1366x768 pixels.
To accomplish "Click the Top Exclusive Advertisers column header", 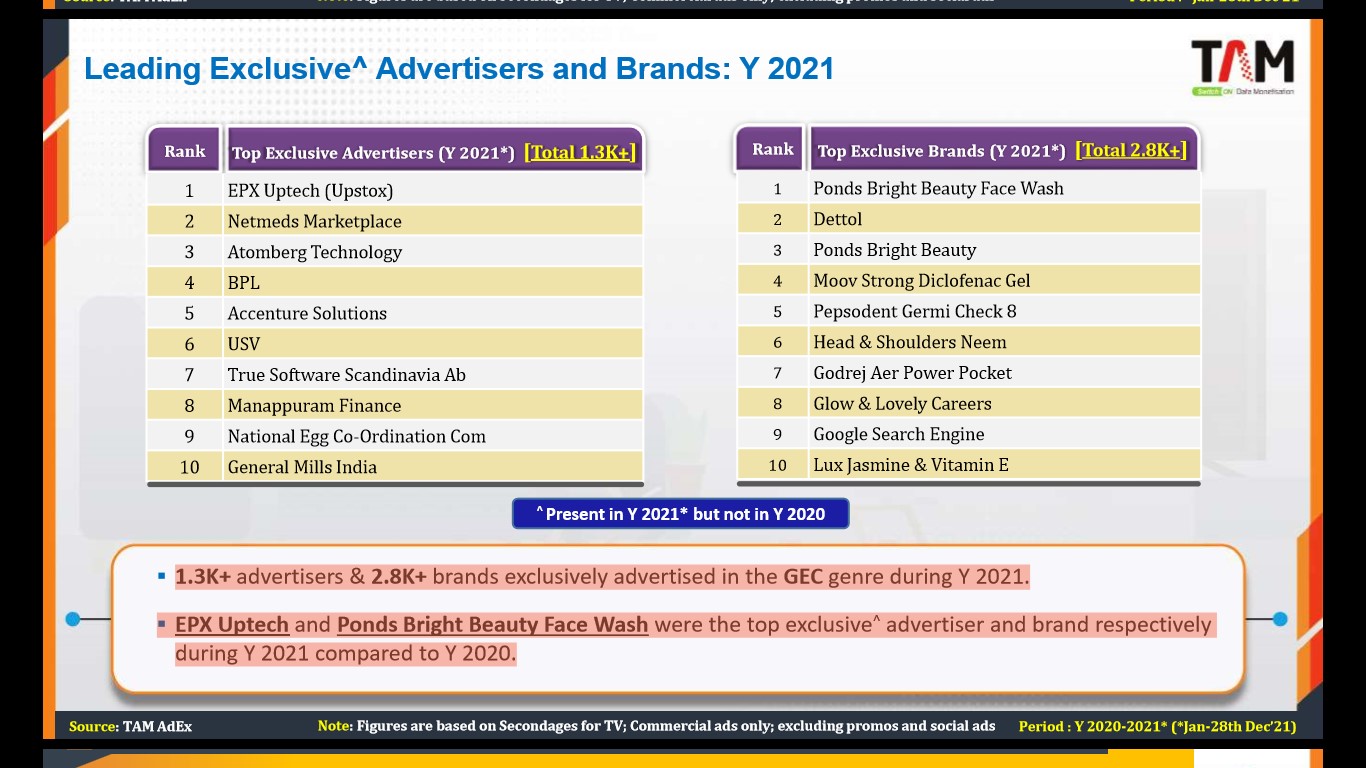I will (373, 153).
